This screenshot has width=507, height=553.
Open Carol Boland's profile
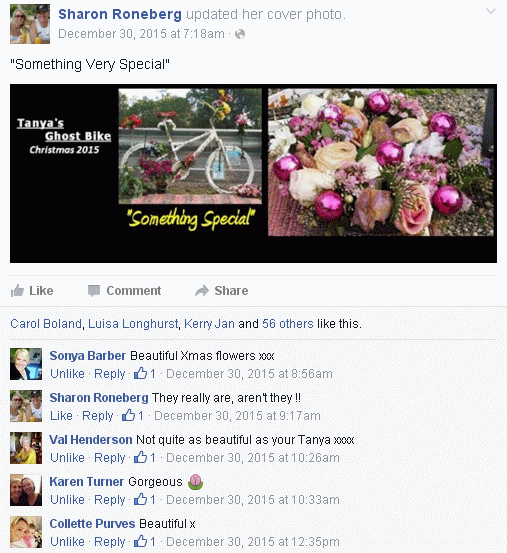[x=46, y=324]
